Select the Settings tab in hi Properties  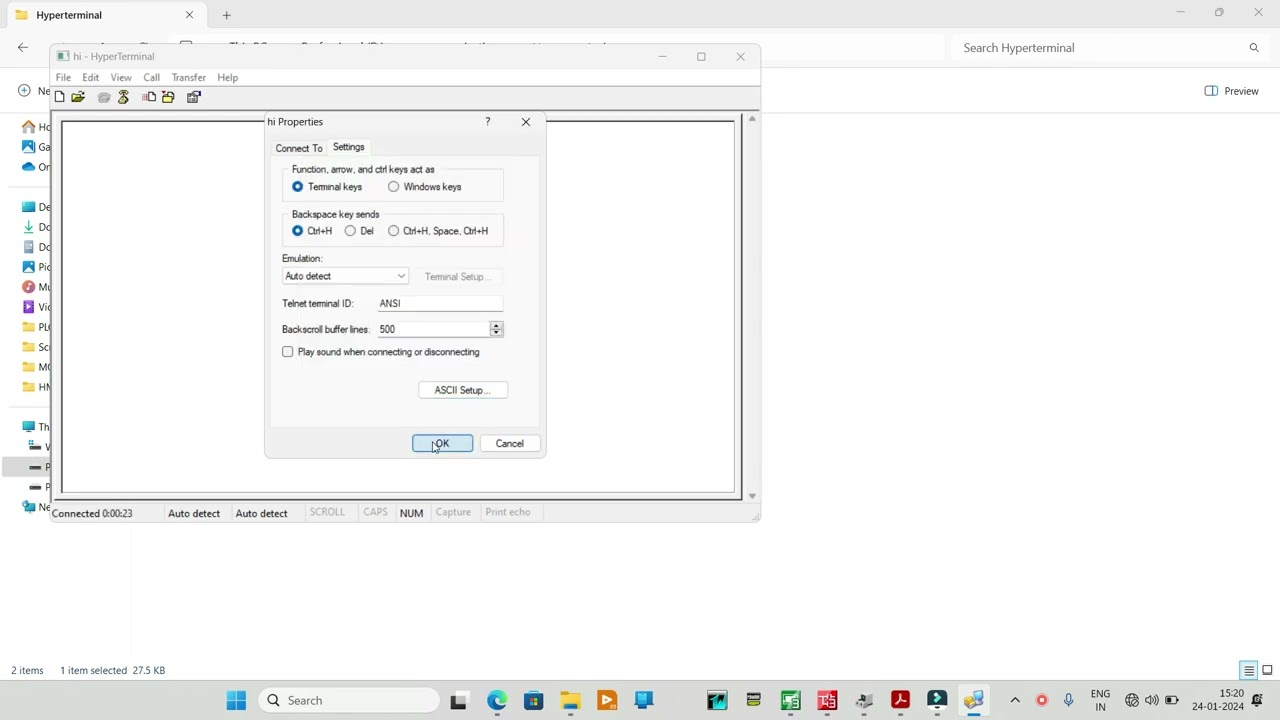click(x=349, y=147)
